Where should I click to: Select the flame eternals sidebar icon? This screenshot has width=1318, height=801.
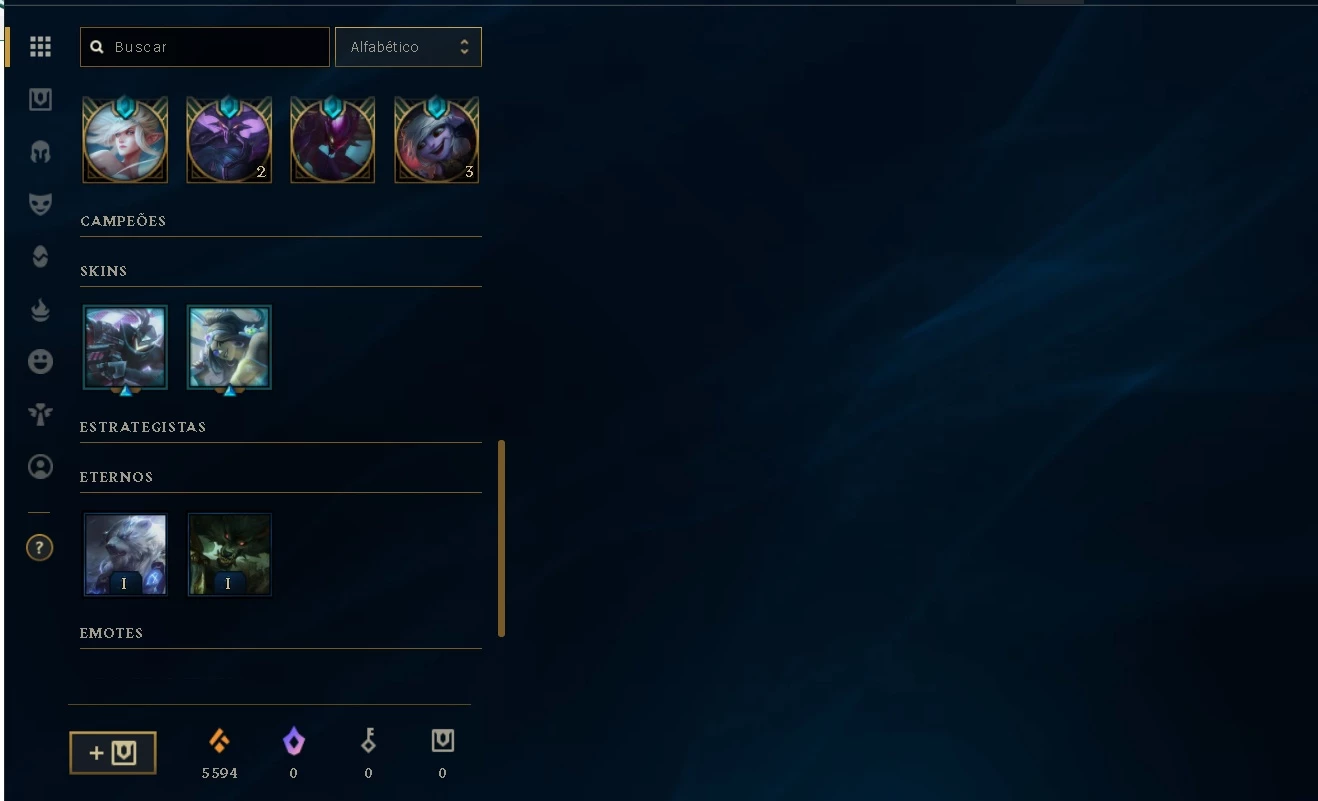[40, 309]
